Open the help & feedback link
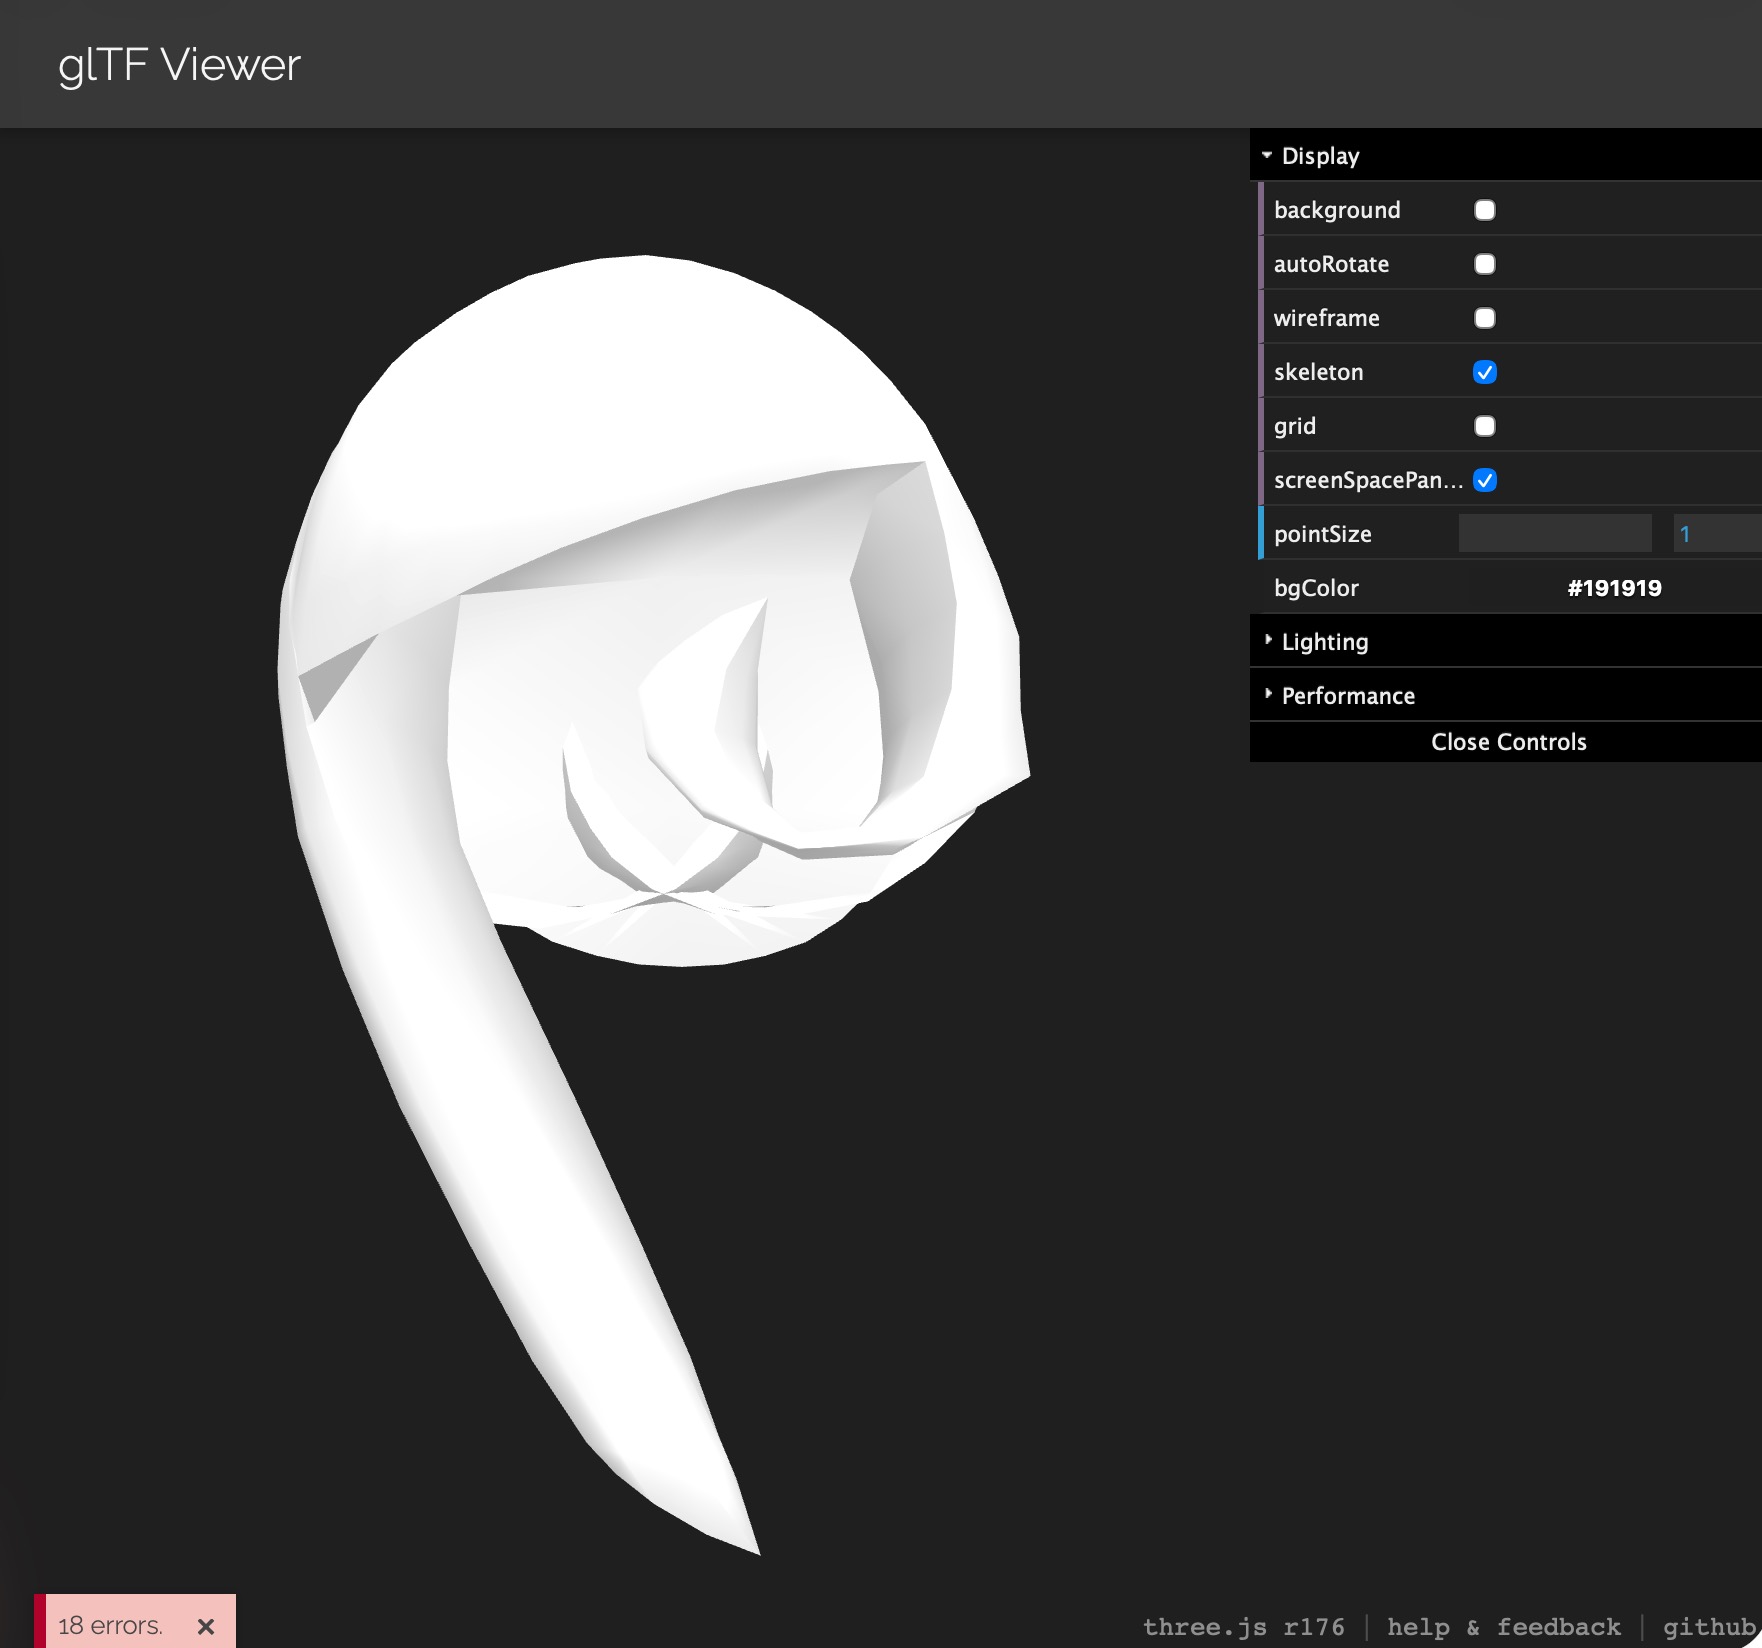The width and height of the screenshot is (1762, 1648). pyautogui.click(x=1503, y=1627)
